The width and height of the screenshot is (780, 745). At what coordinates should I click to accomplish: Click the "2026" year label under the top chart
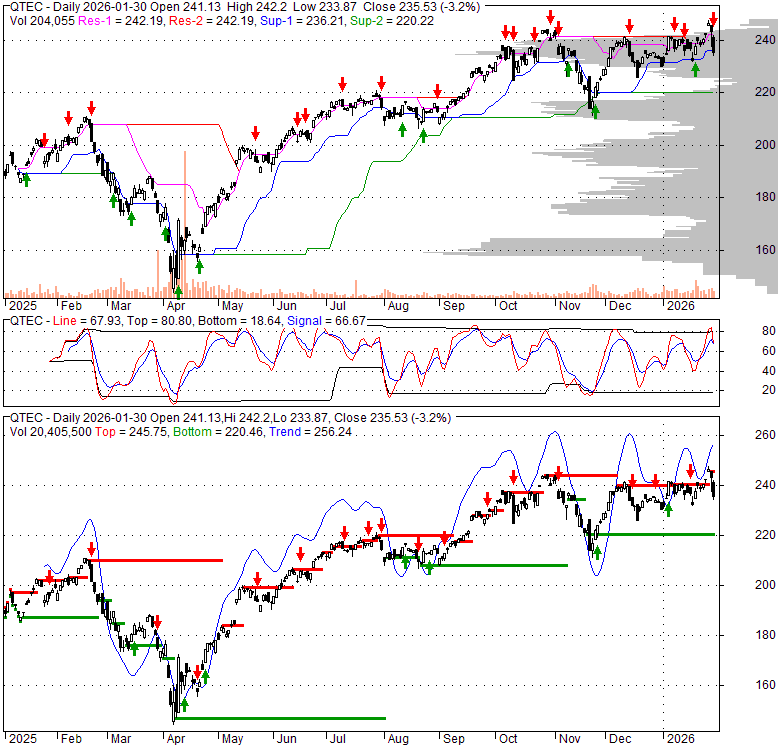point(681,306)
